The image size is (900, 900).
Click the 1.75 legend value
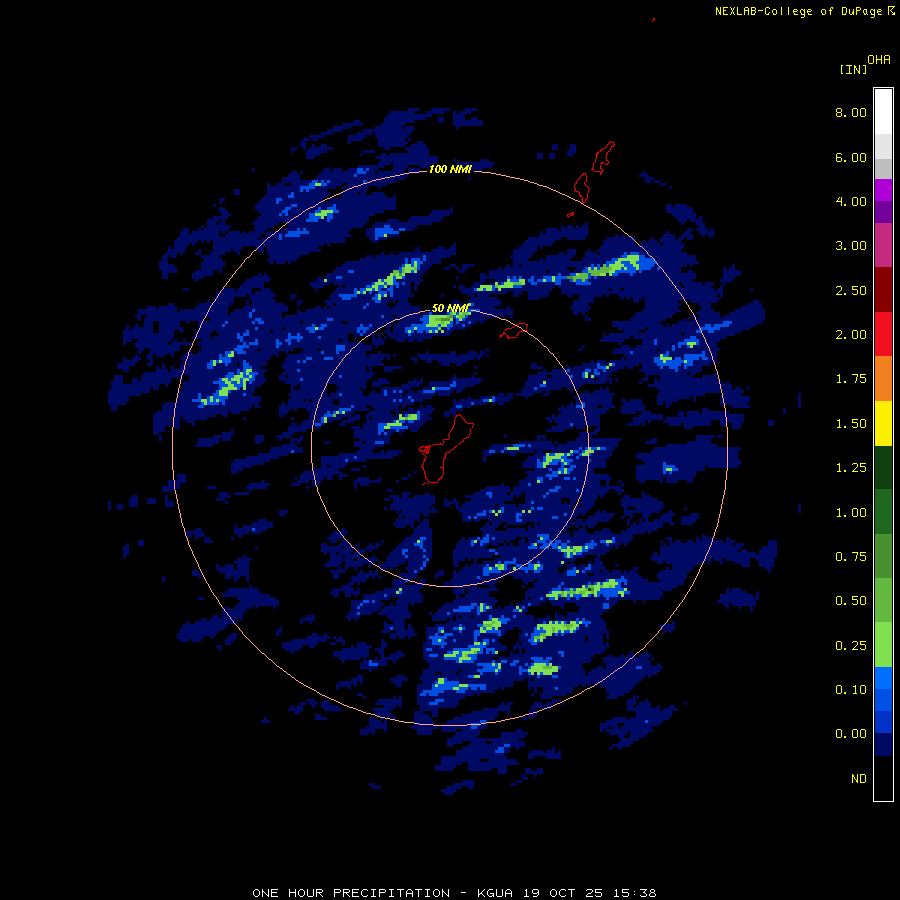851,379
